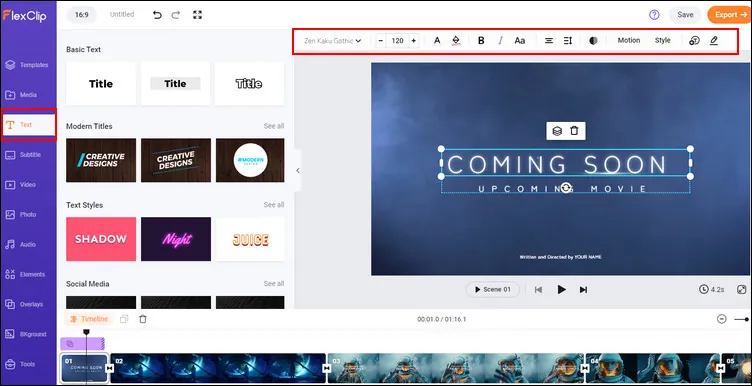Toggle bold text formatting
The image size is (752, 386).
coord(481,41)
